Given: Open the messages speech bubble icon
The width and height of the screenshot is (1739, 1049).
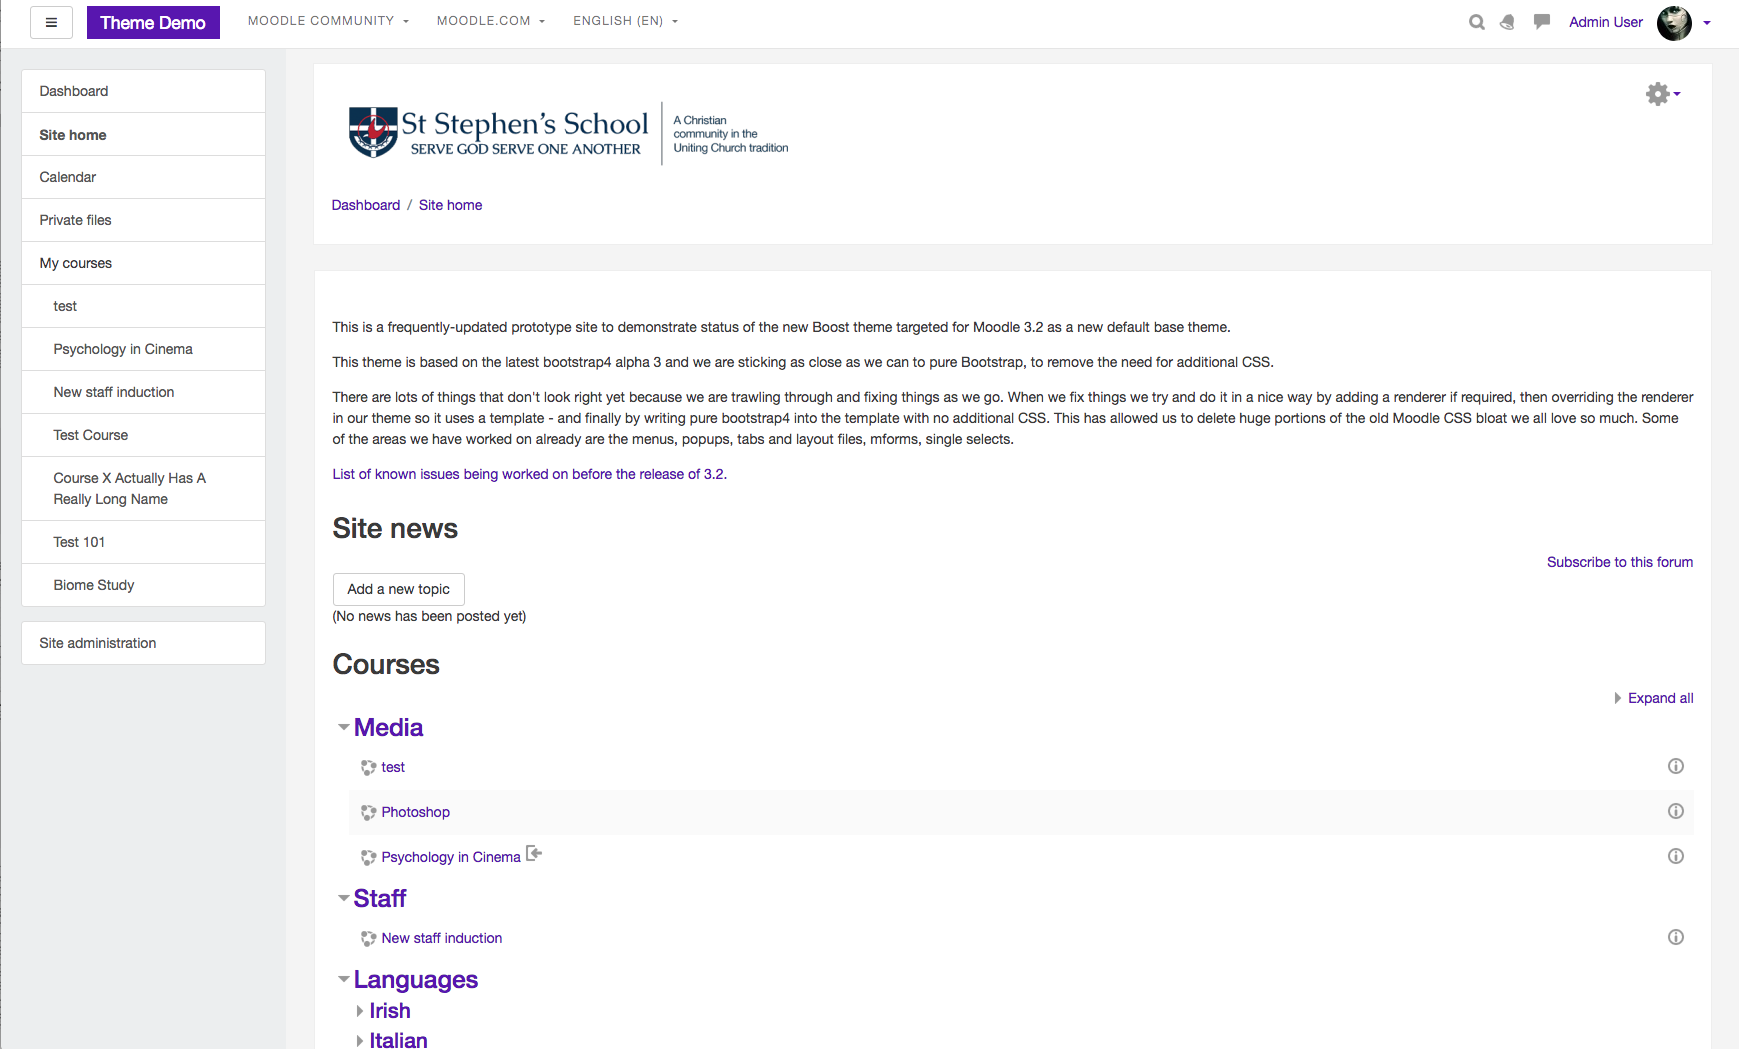Looking at the screenshot, I should (x=1542, y=21).
